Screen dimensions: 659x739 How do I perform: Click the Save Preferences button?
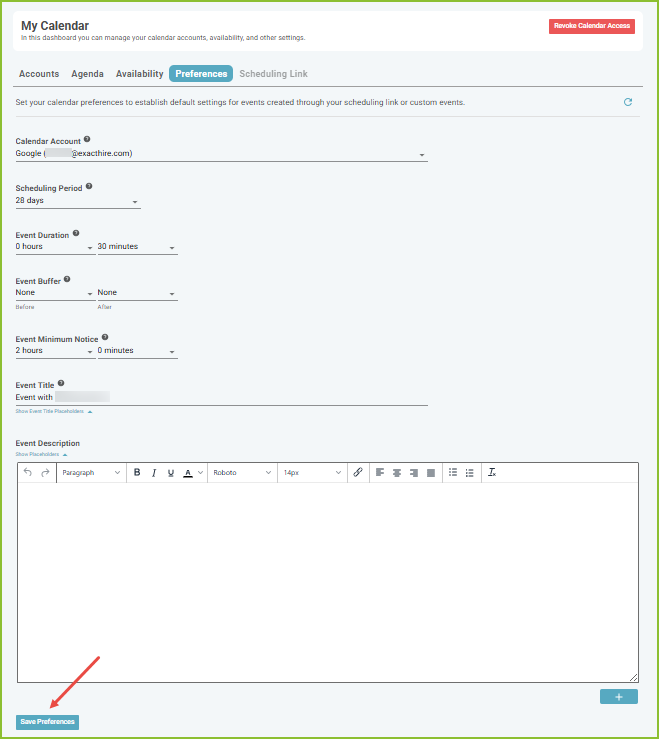coord(47,722)
